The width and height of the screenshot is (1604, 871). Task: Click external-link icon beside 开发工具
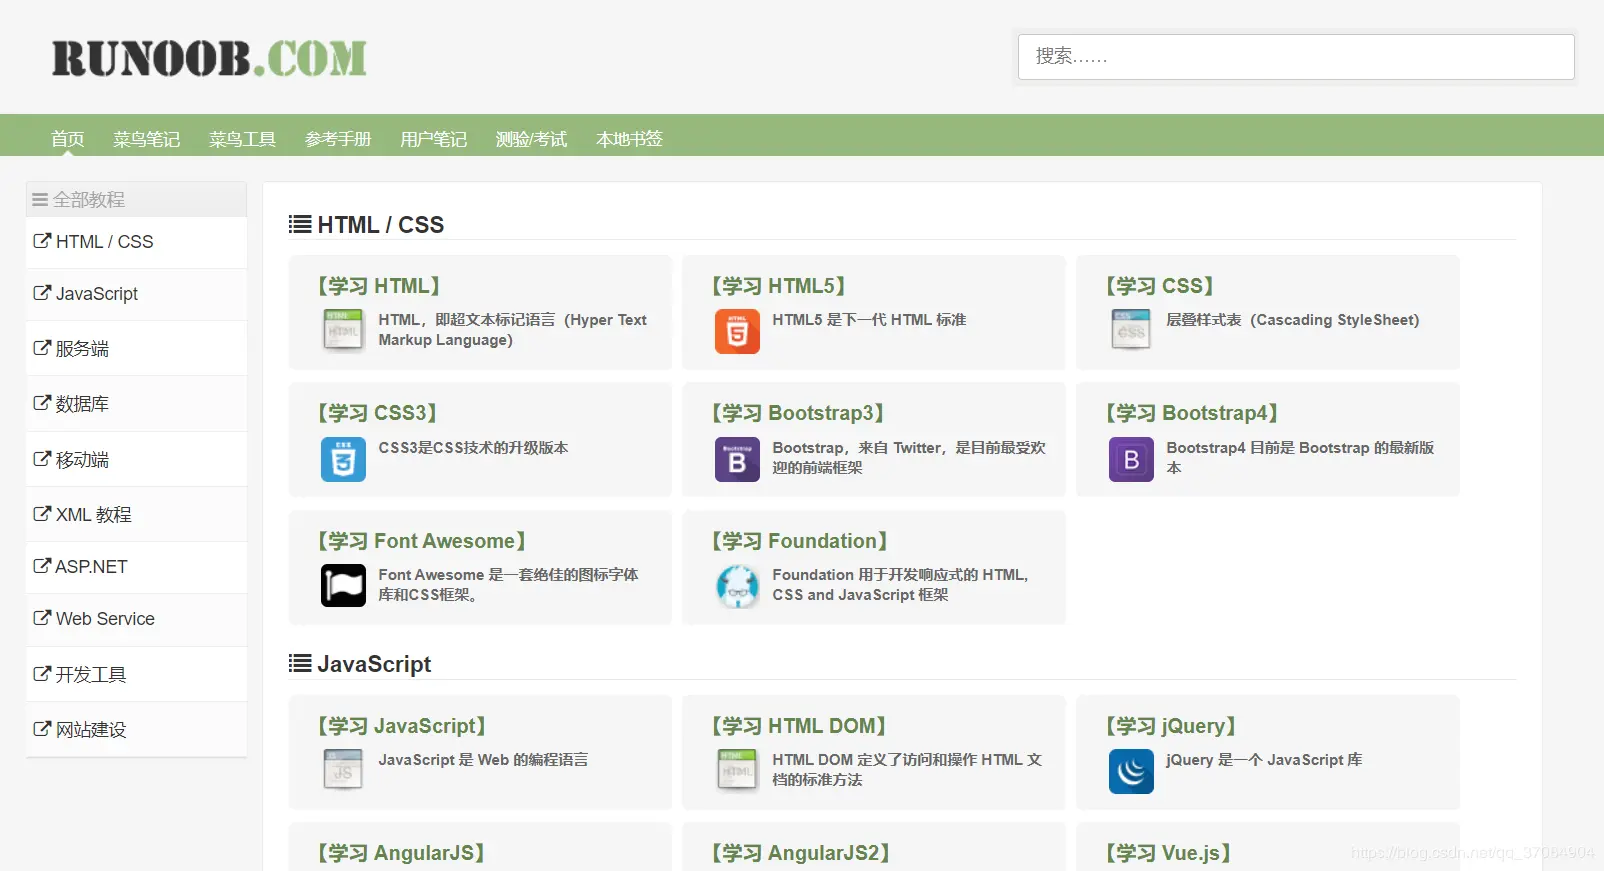pos(42,674)
